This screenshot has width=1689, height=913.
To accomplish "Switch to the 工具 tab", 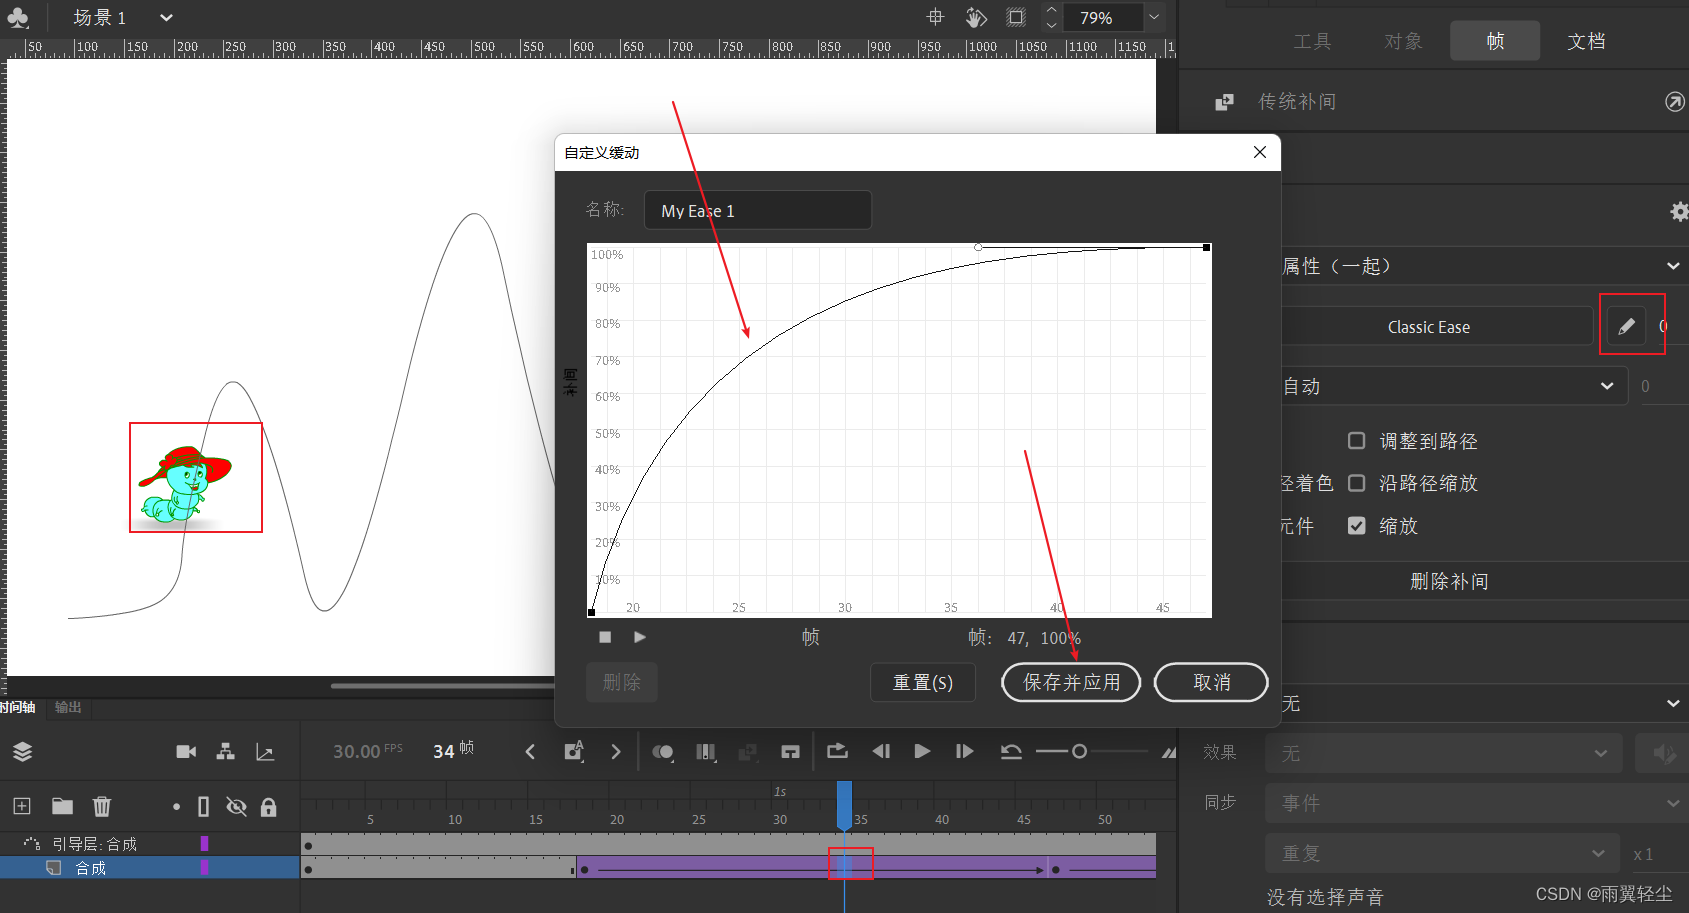I will (1312, 41).
